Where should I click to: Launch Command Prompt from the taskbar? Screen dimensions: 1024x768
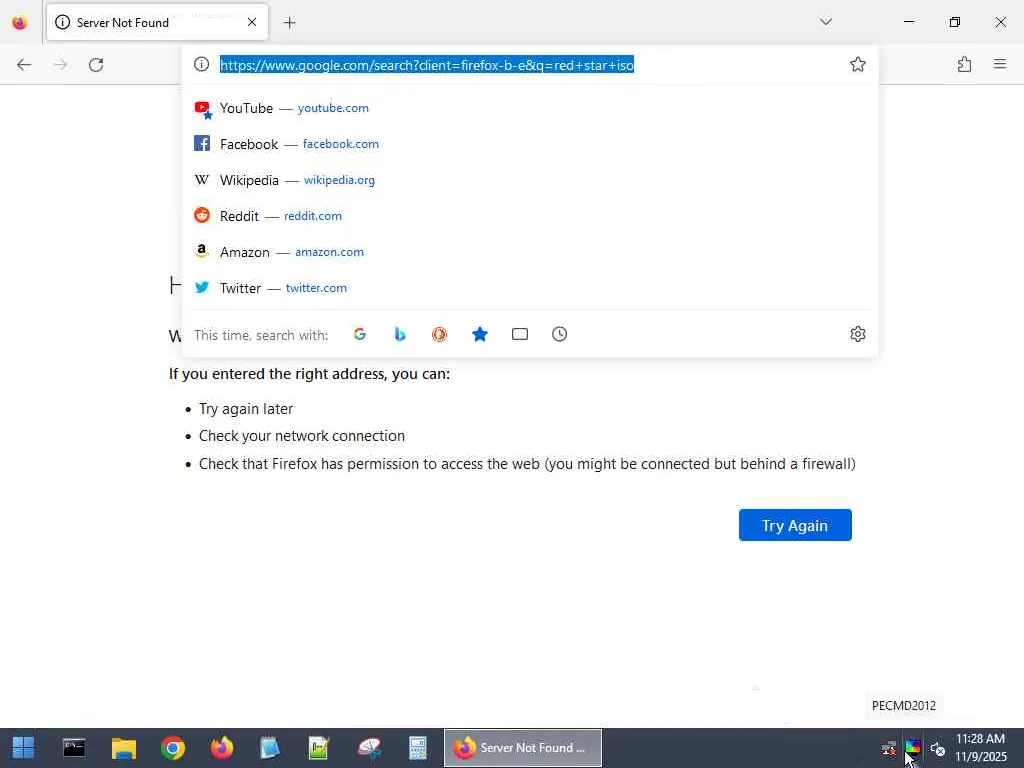click(x=74, y=748)
